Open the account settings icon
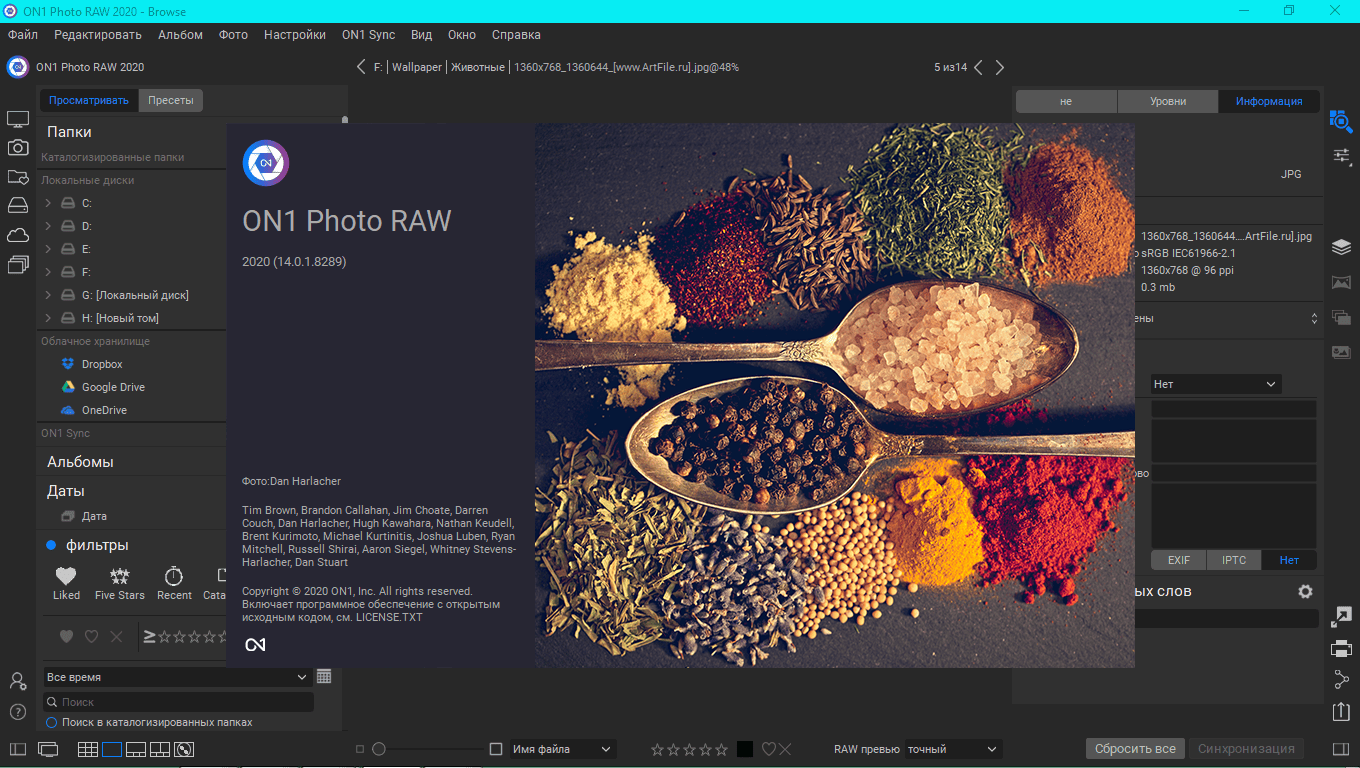1360x768 pixels. tap(18, 681)
